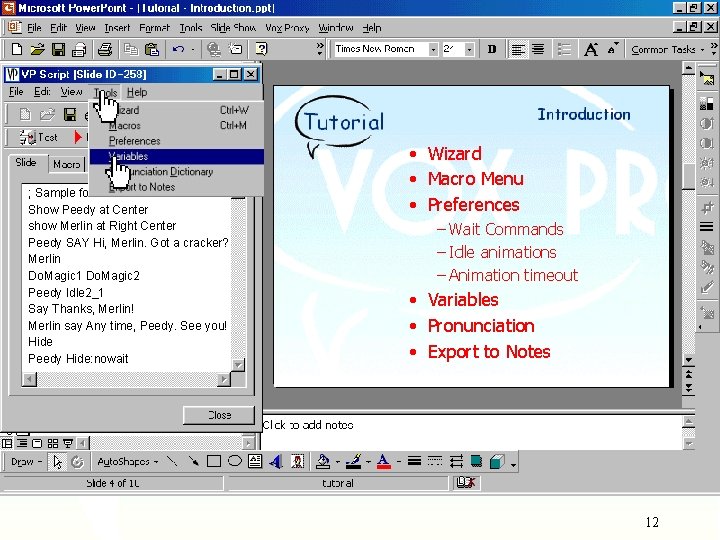Click Paste icon in PowerPoint toolbar

(152, 49)
